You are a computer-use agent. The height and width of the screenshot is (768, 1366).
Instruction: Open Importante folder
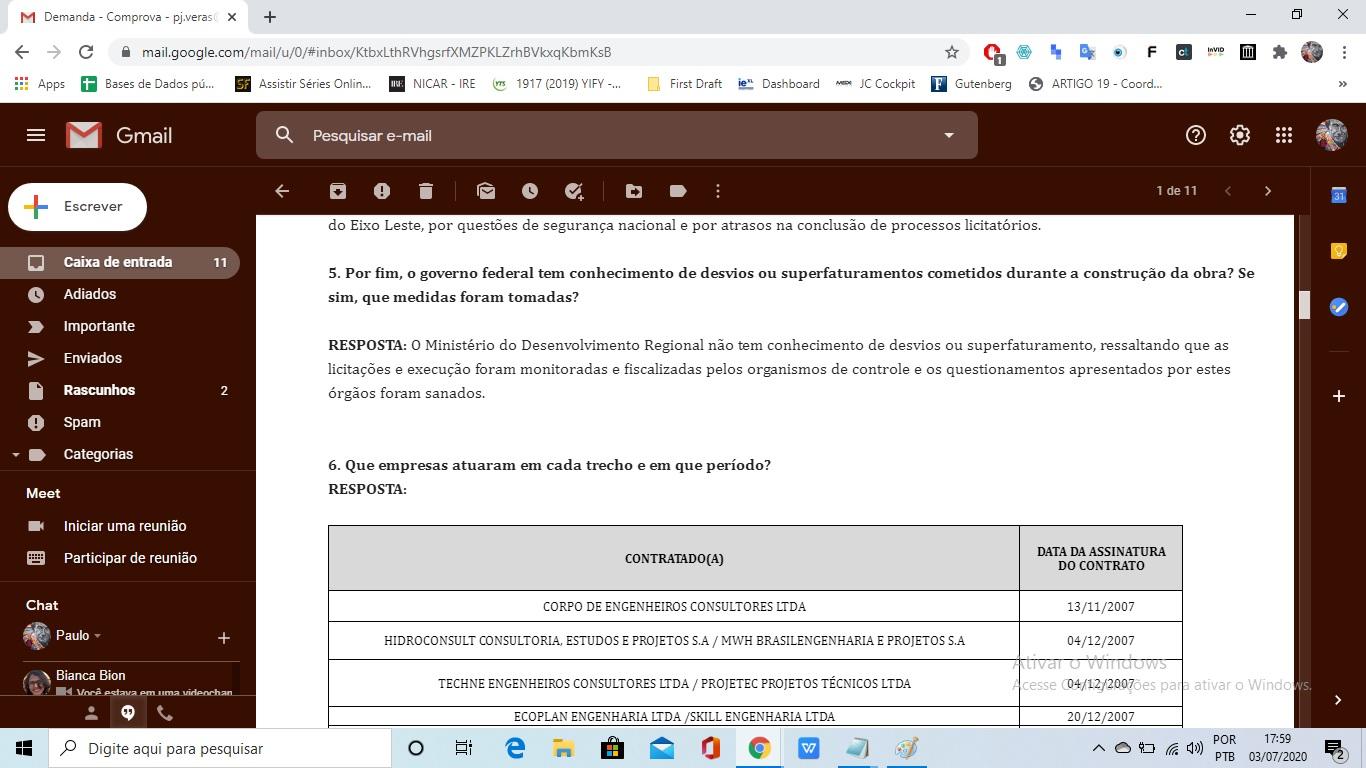[x=120, y=326]
